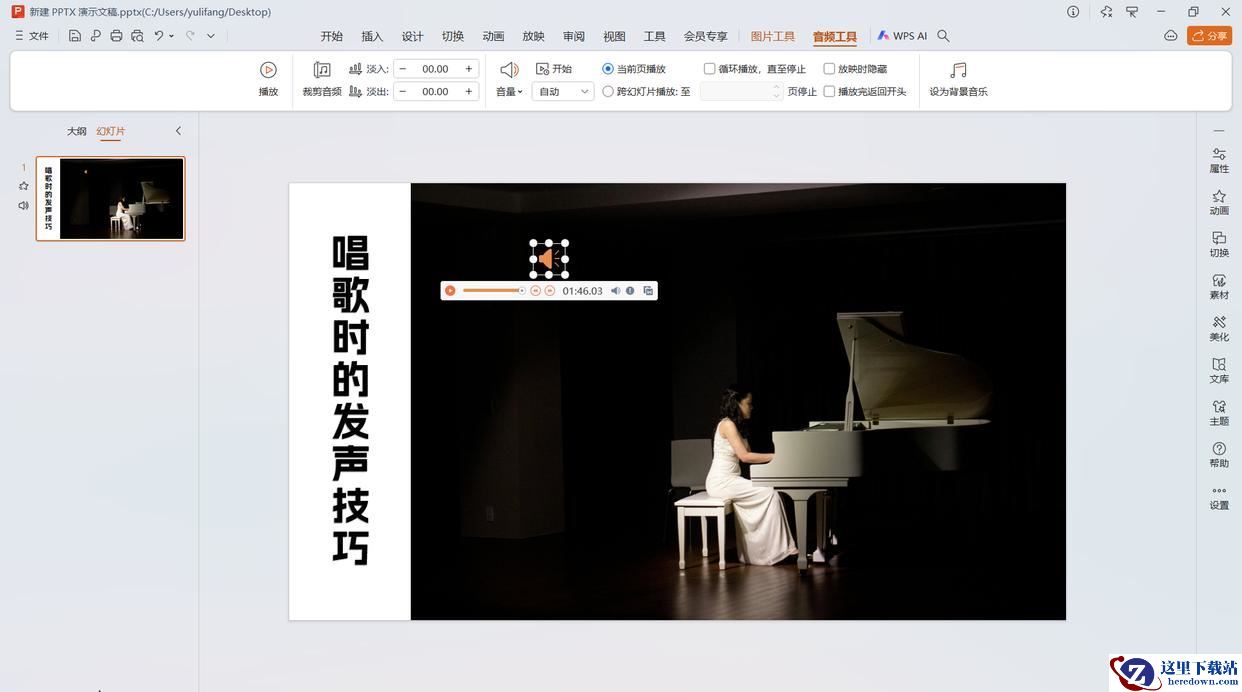Click the print icon in quick toolbar

(116, 36)
